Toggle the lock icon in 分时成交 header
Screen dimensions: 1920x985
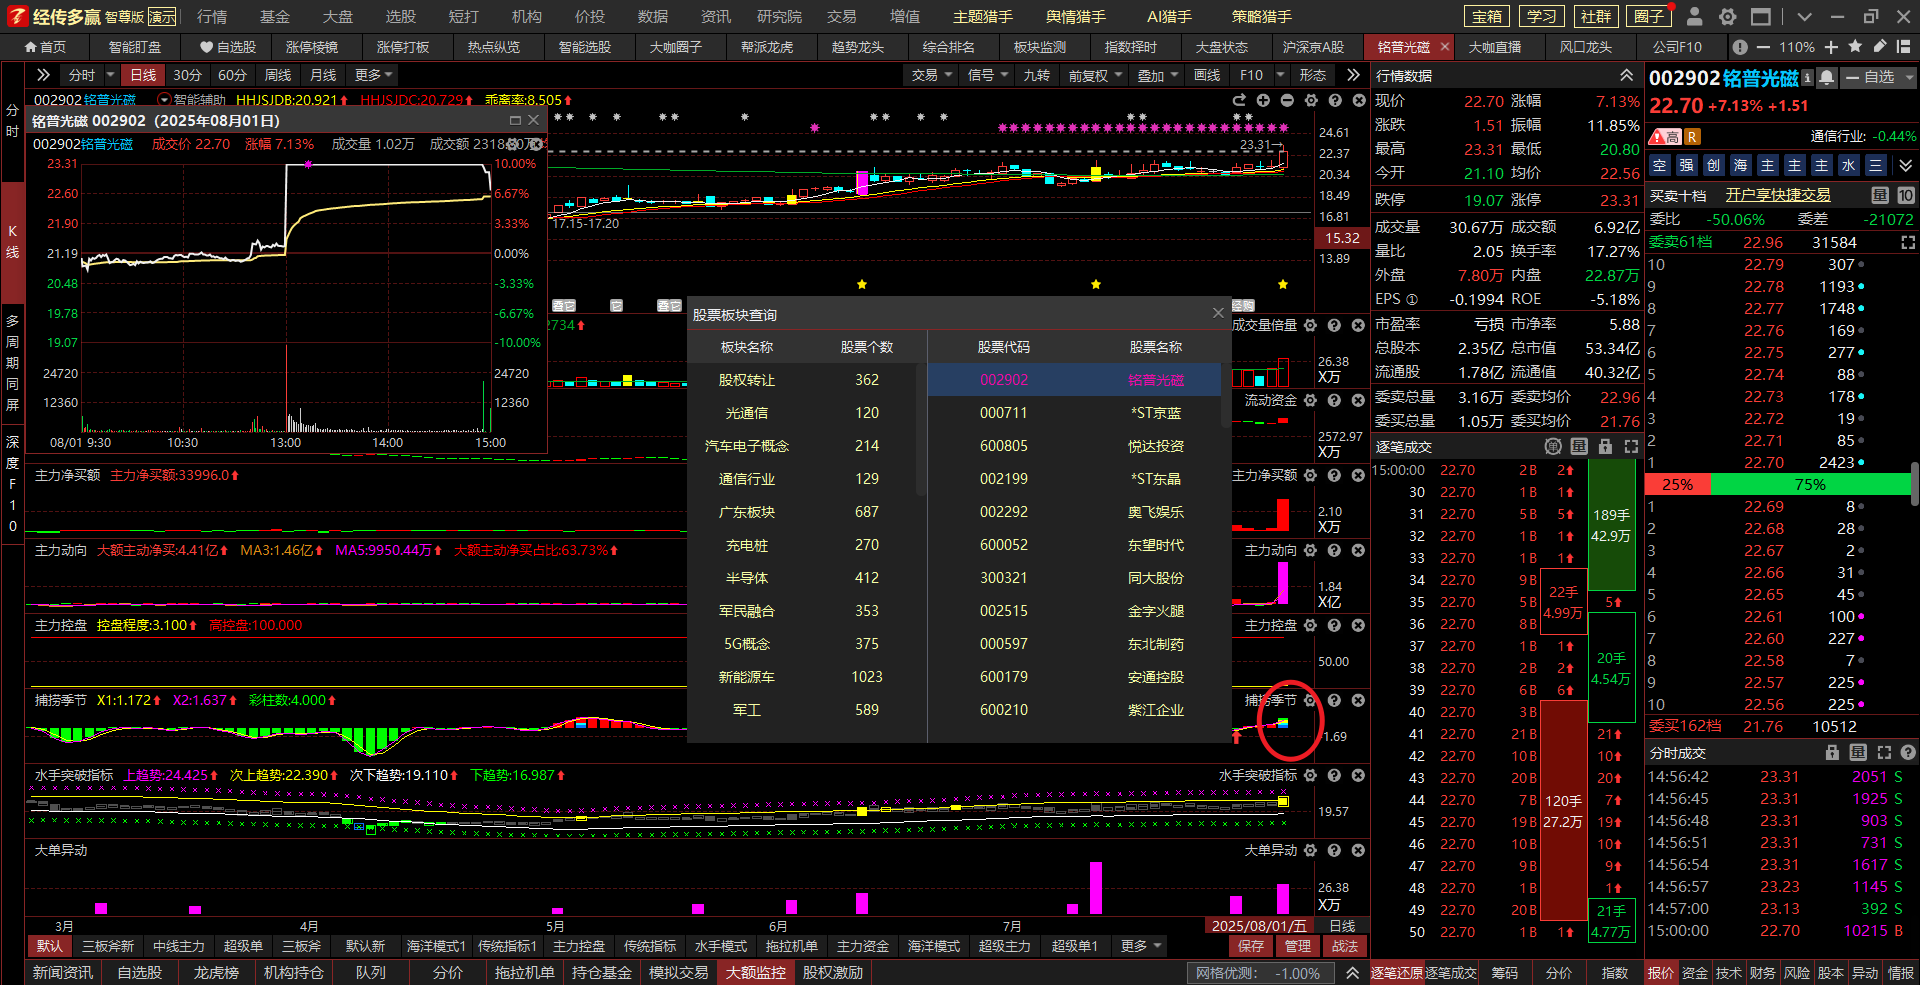coord(1832,752)
